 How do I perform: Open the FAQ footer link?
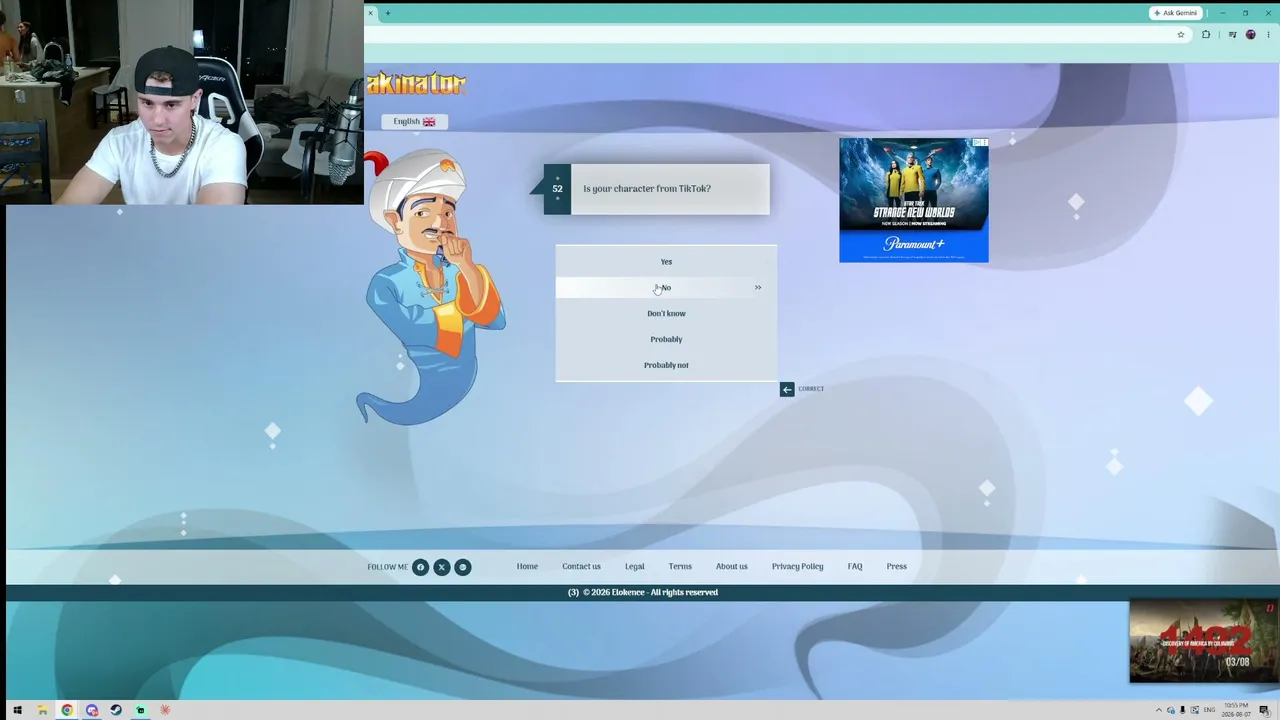[x=855, y=567]
